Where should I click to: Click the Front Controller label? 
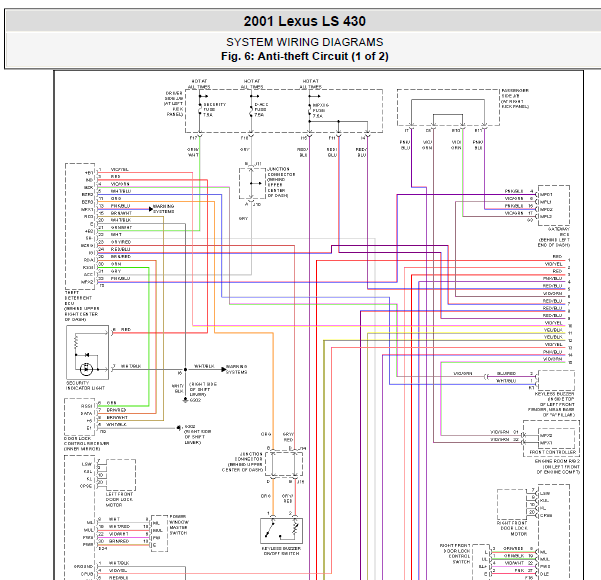pos(553,452)
